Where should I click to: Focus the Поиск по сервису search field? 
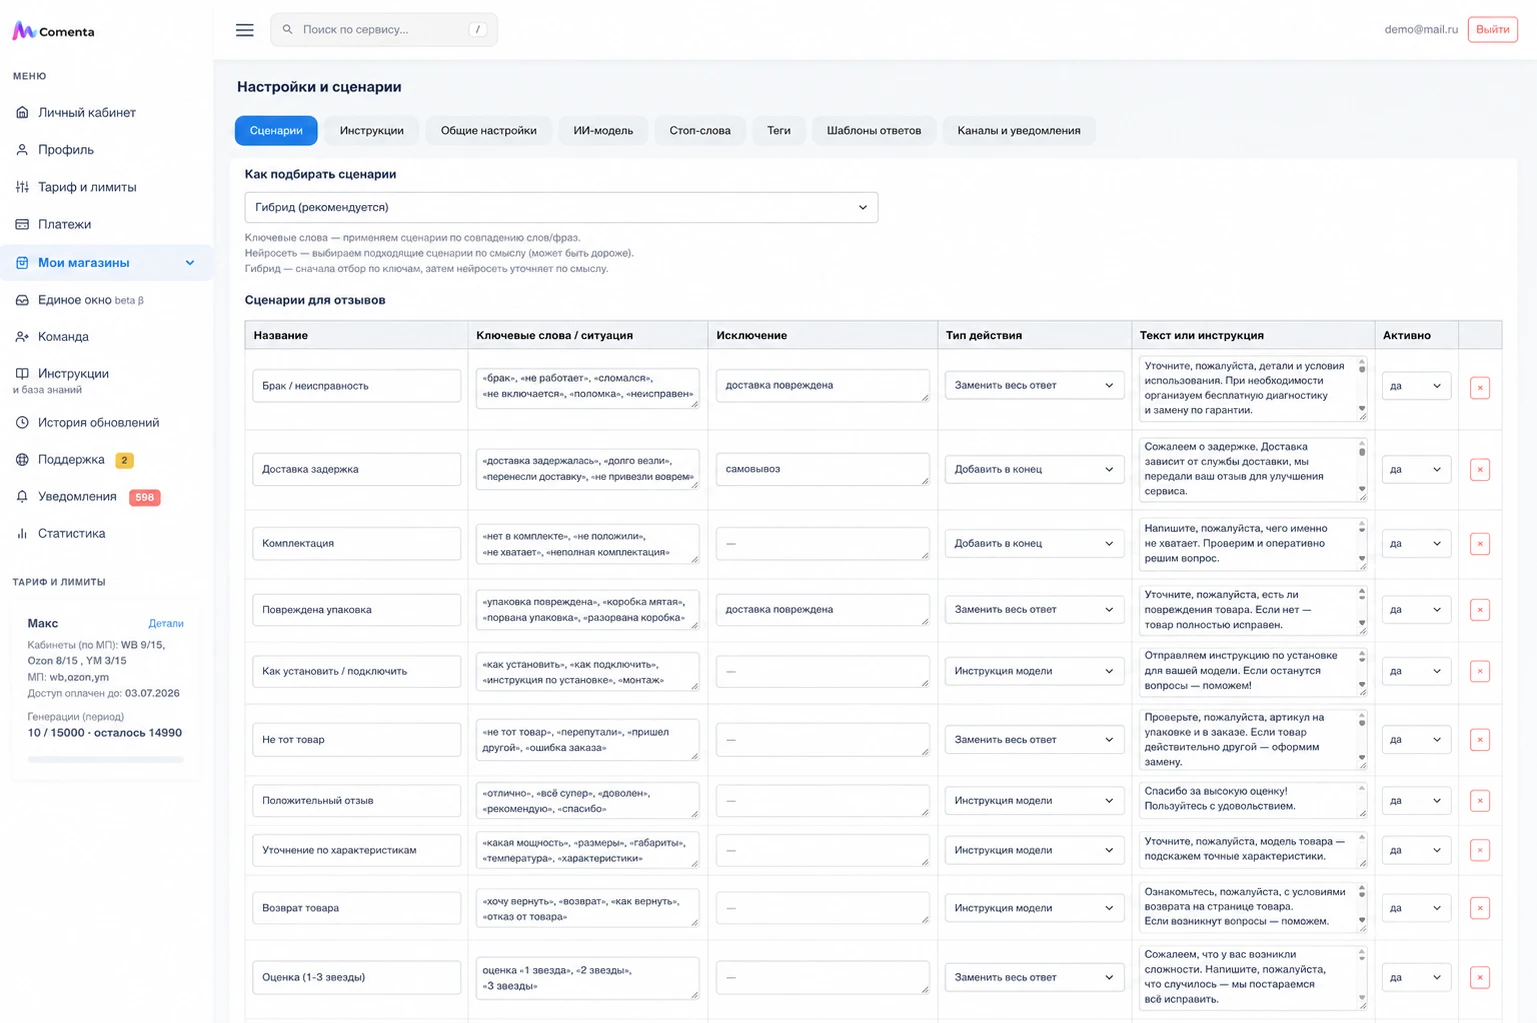(384, 30)
